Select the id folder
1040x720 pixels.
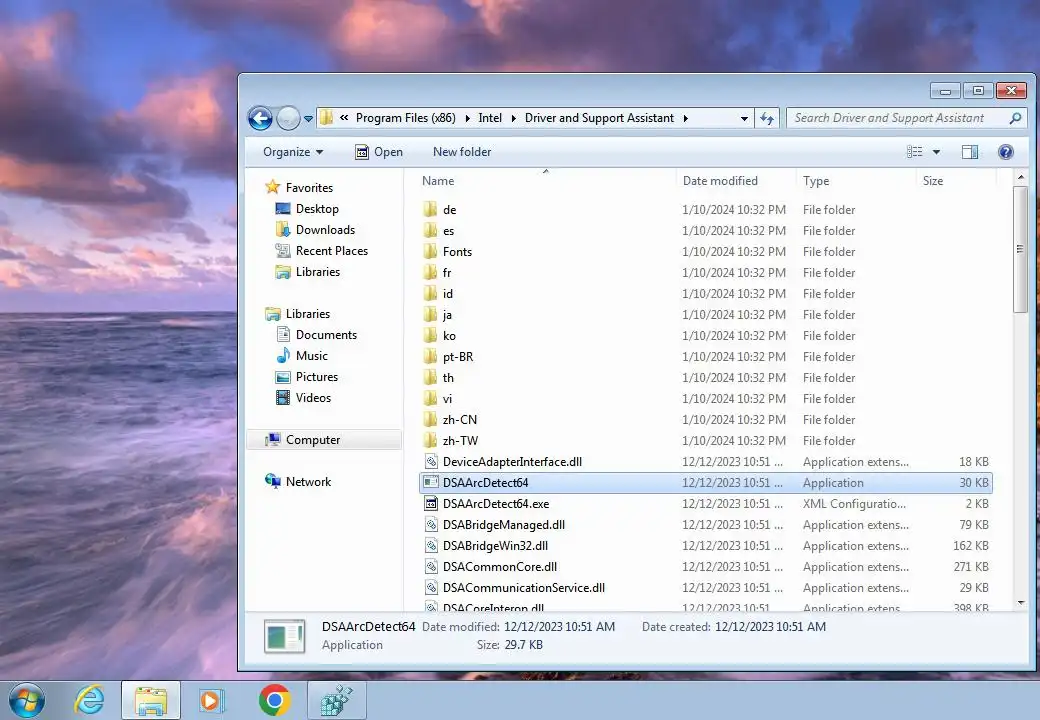[x=706, y=294]
